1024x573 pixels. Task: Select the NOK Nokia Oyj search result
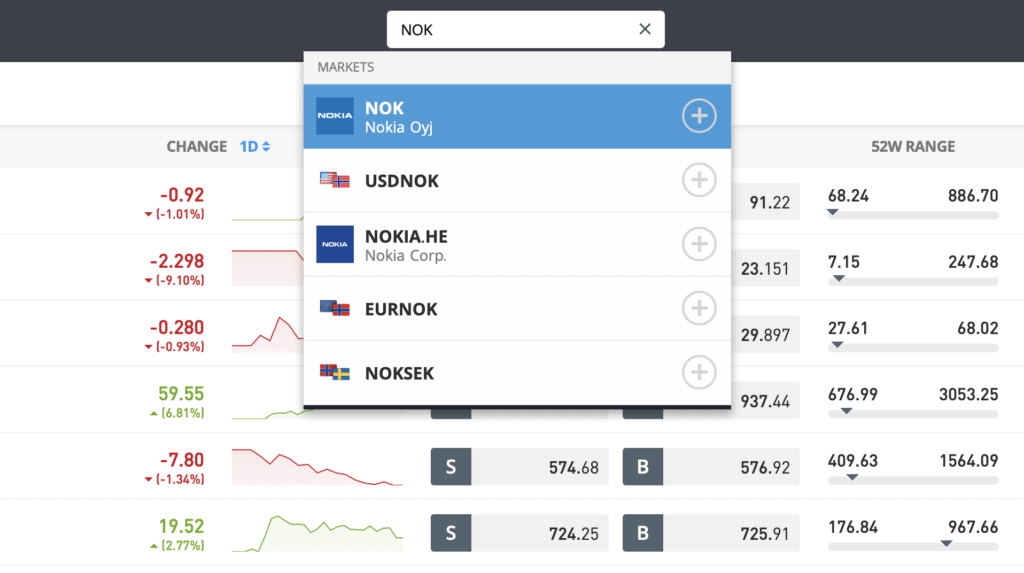pos(517,116)
